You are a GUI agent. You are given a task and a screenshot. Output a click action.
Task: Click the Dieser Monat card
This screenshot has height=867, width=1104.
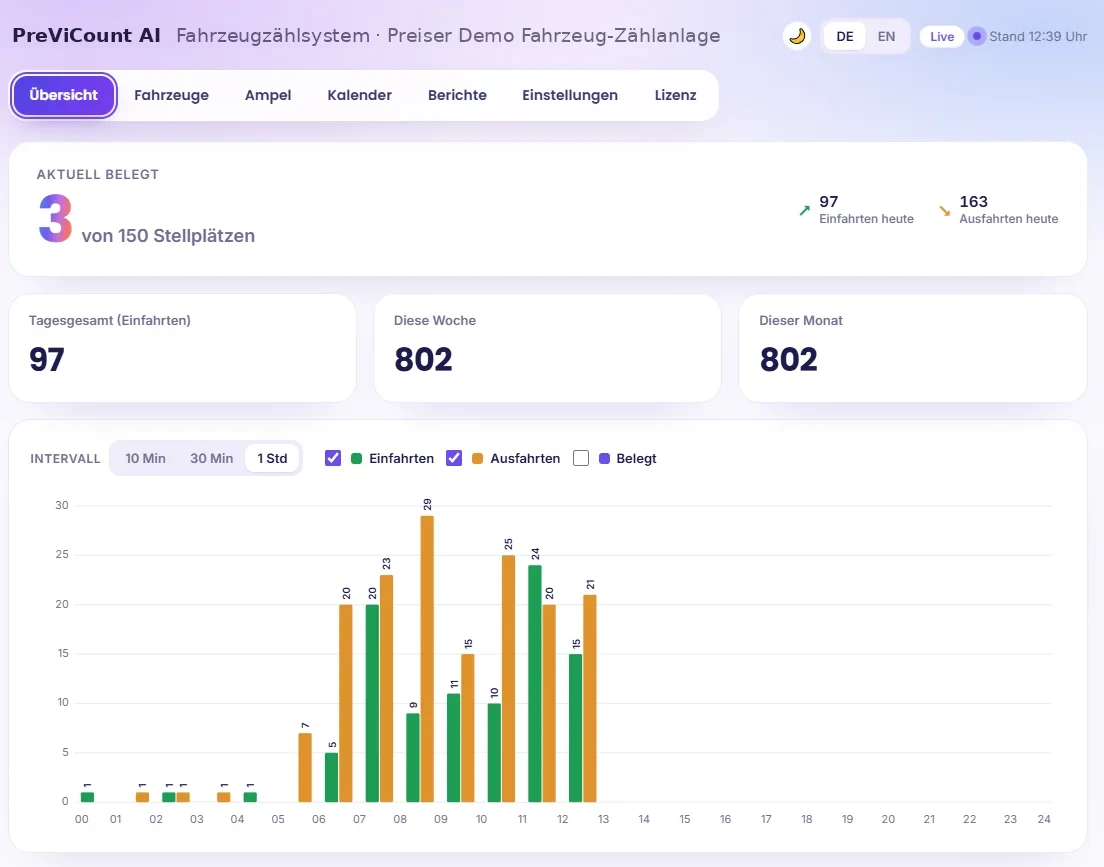(x=912, y=348)
